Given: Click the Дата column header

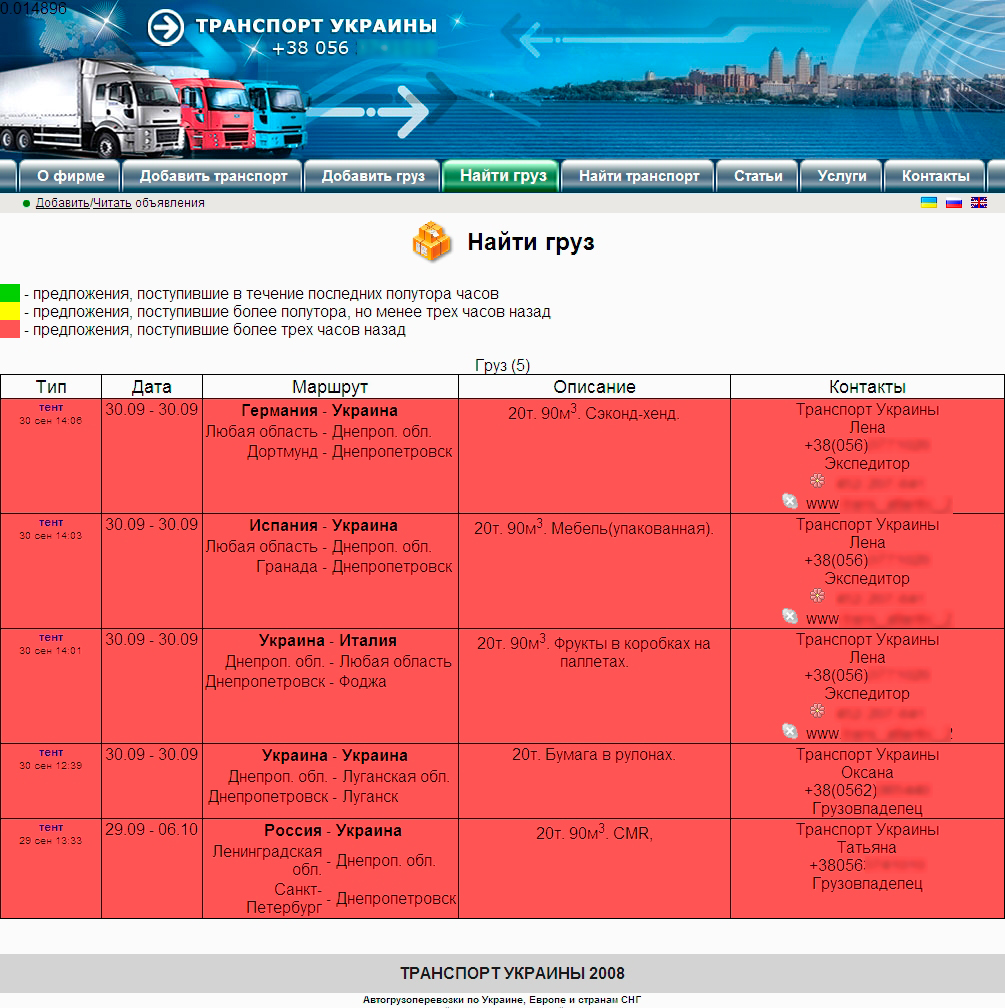Looking at the screenshot, I should (x=152, y=387).
